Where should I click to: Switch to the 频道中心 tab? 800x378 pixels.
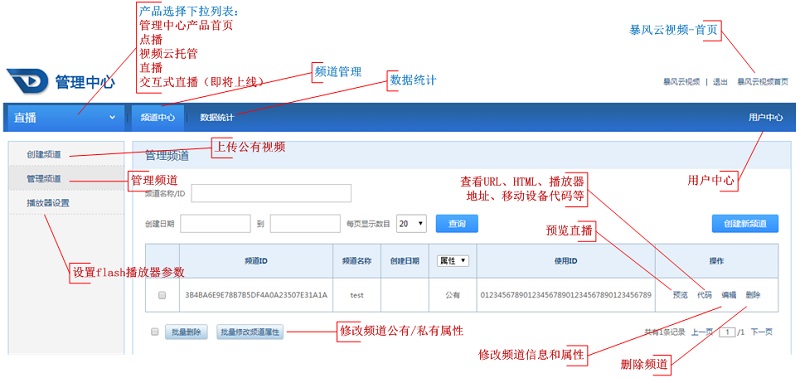point(158,117)
